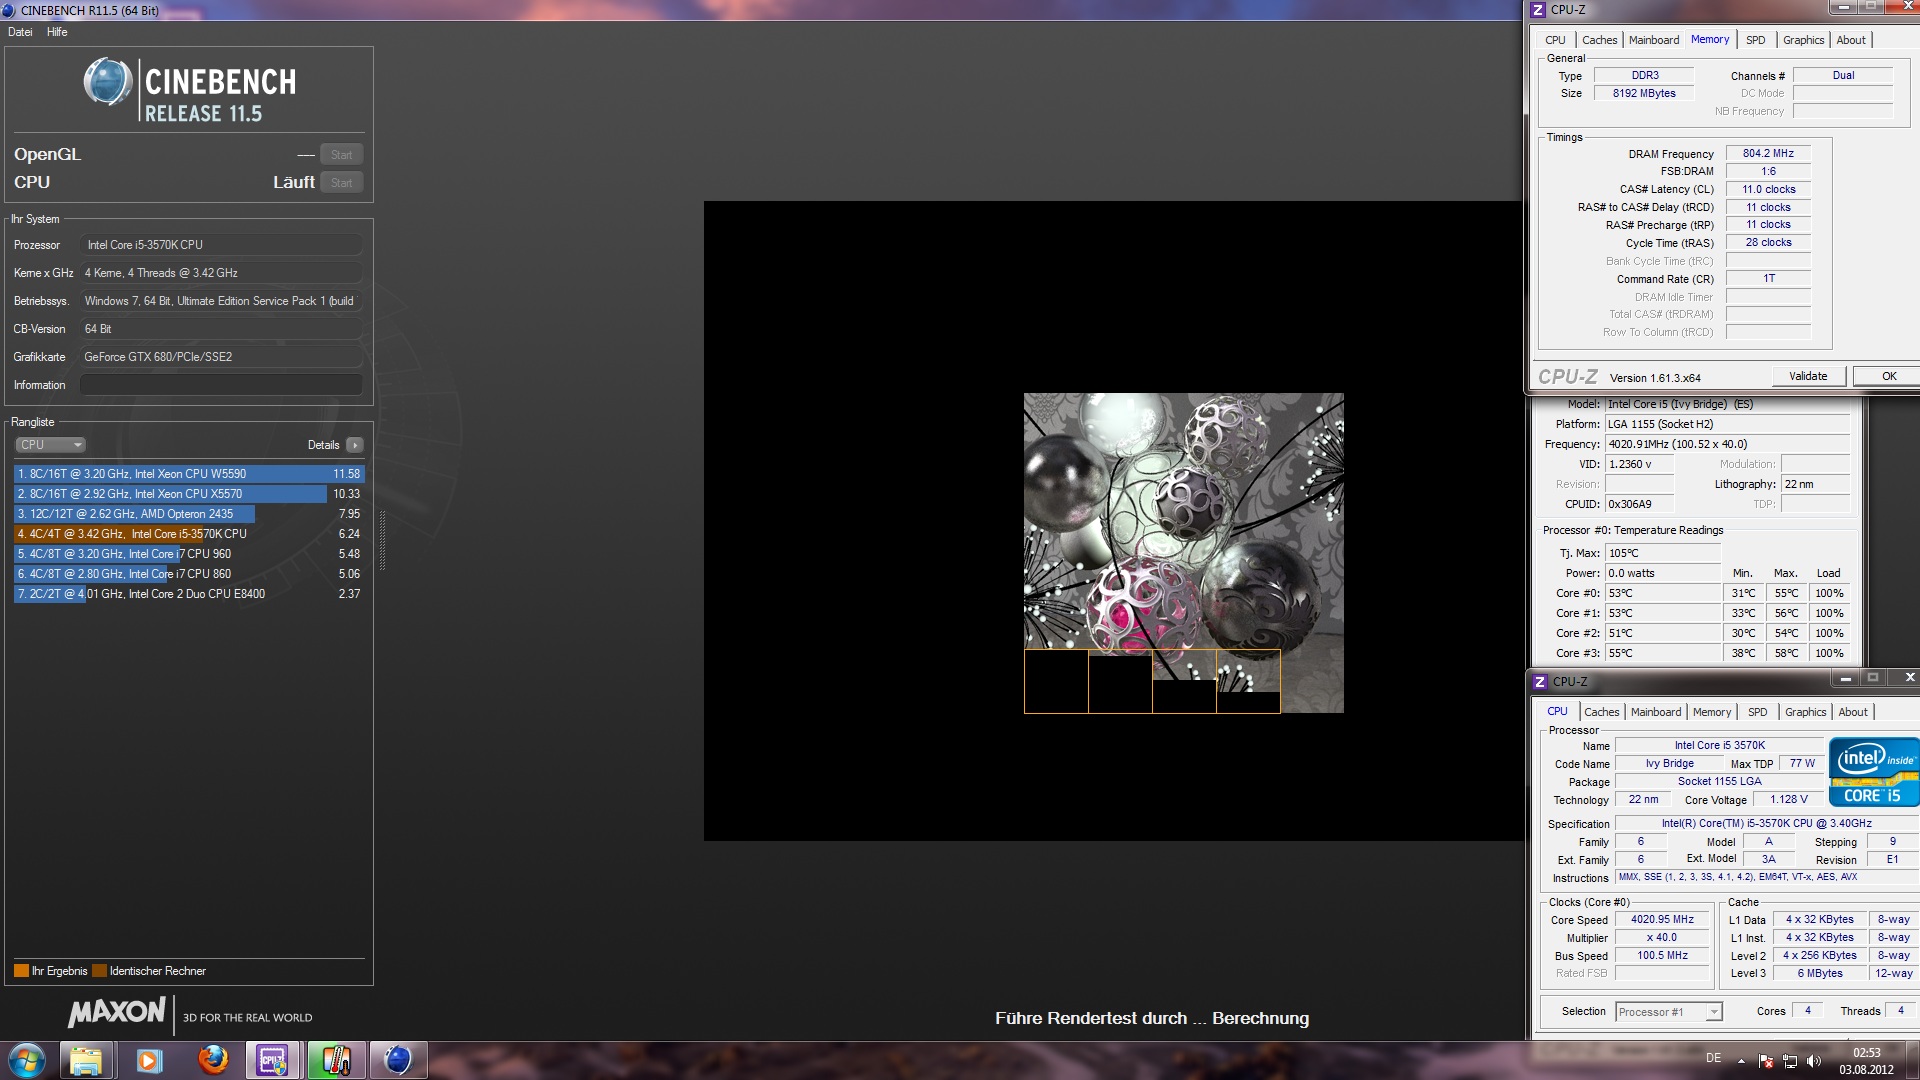Open the Processor #1 selection dropdown
The image size is (1920, 1080).
(1669, 1012)
